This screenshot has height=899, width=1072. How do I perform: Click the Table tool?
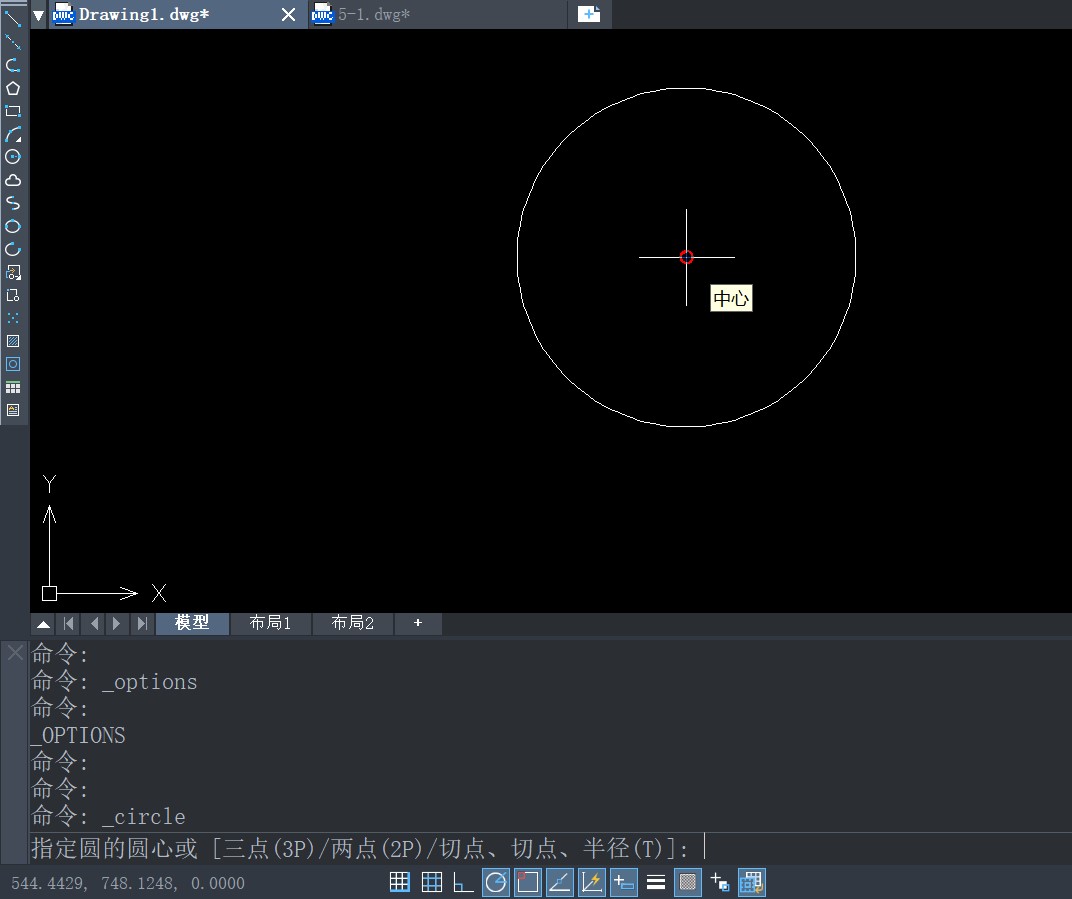[x=13, y=388]
